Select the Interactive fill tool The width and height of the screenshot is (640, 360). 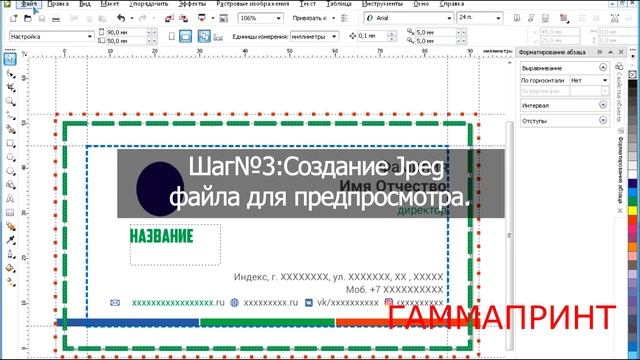[11, 282]
